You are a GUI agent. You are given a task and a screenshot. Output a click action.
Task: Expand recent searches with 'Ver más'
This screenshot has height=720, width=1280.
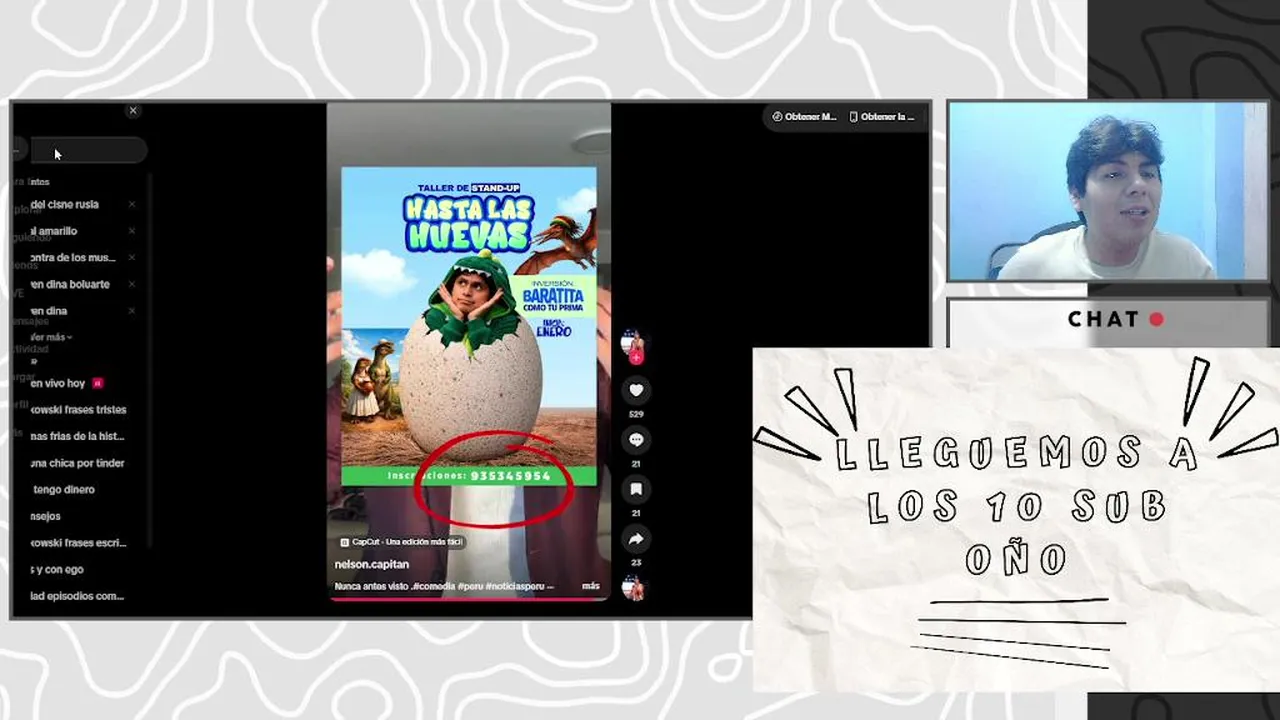click(x=51, y=337)
